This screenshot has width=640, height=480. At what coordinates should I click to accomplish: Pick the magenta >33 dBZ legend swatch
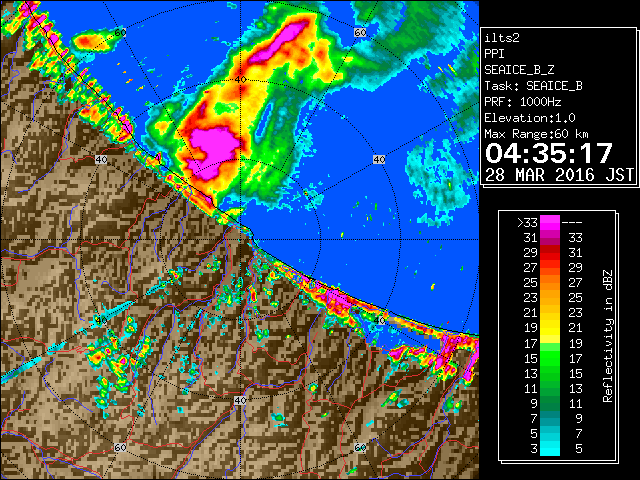pyautogui.click(x=550, y=223)
